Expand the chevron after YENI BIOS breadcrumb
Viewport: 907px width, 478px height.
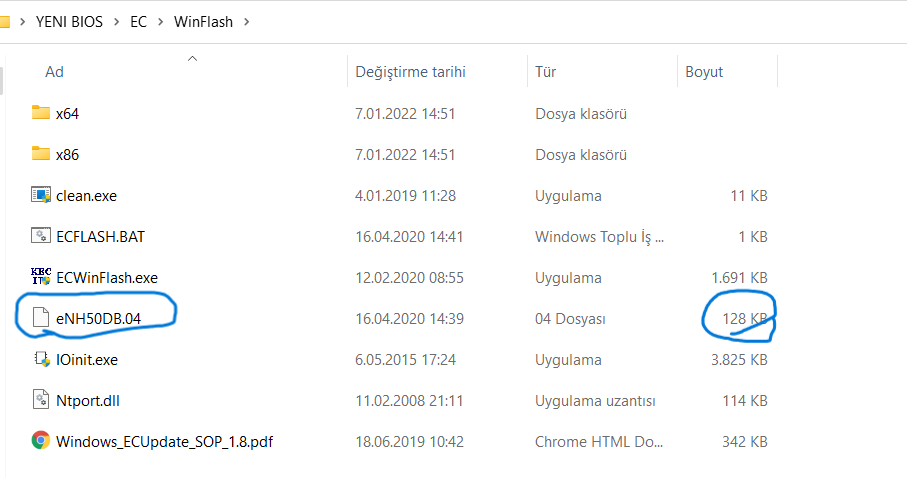click(117, 22)
